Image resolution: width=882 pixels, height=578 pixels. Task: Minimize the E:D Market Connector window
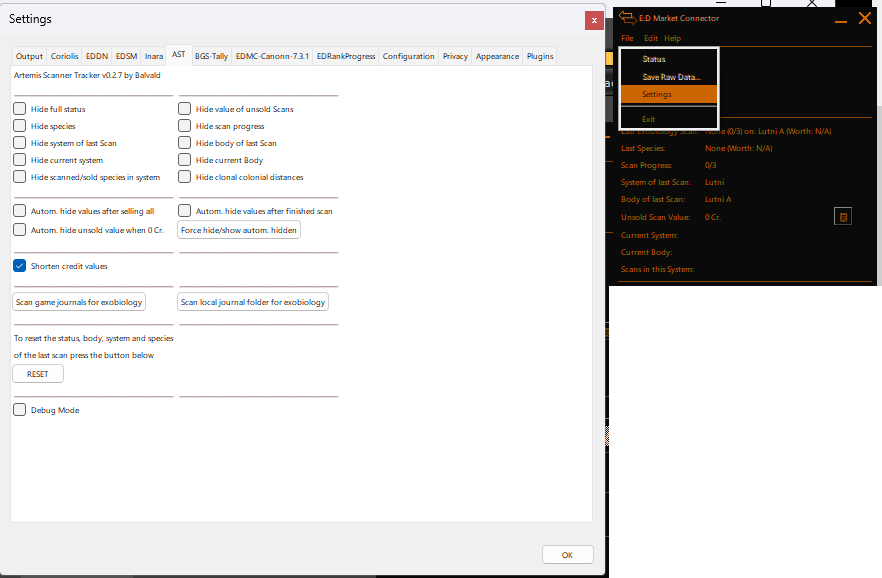point(841,21)
